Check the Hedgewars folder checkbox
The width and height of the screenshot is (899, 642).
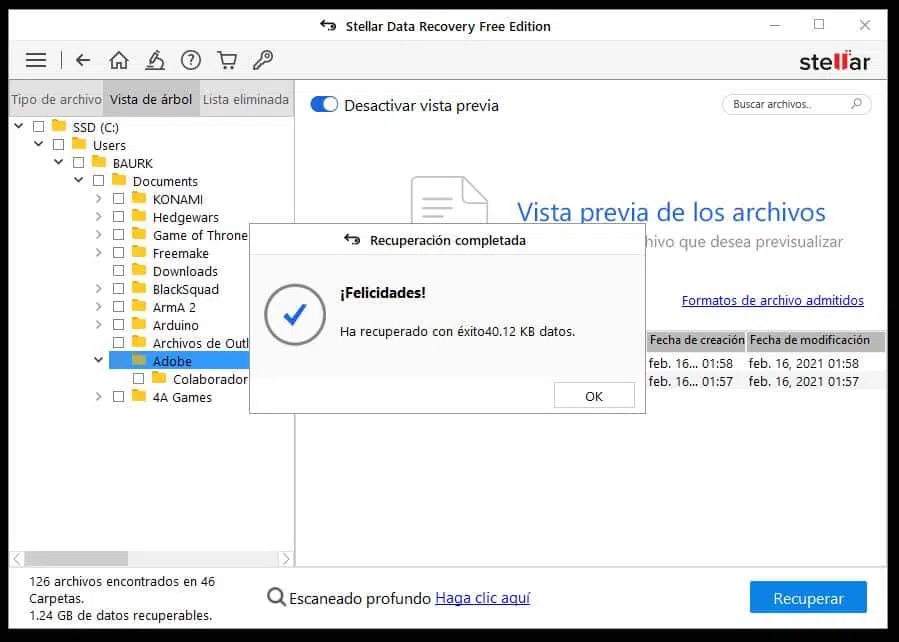(119, 217)
